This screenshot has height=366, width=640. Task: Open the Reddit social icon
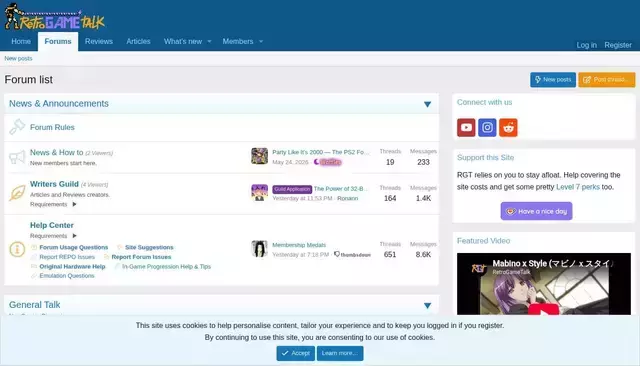tap(508, 127)
